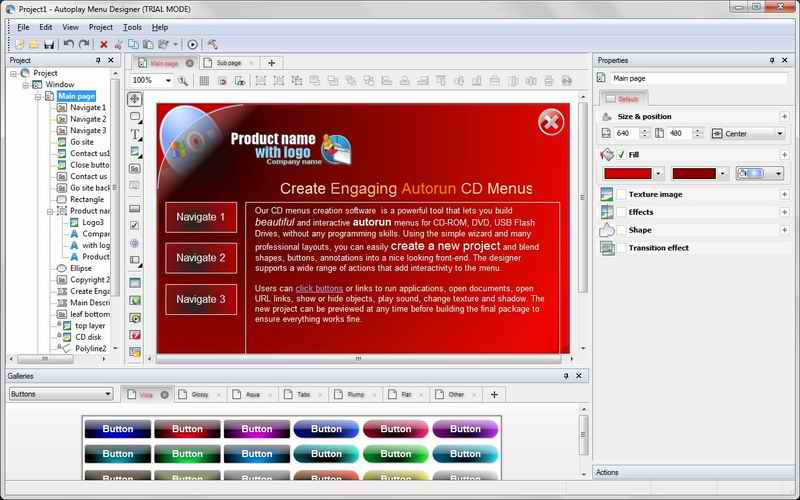
Task: Open the Project menu
Action: pyautogui.click(x=100, y=27)
